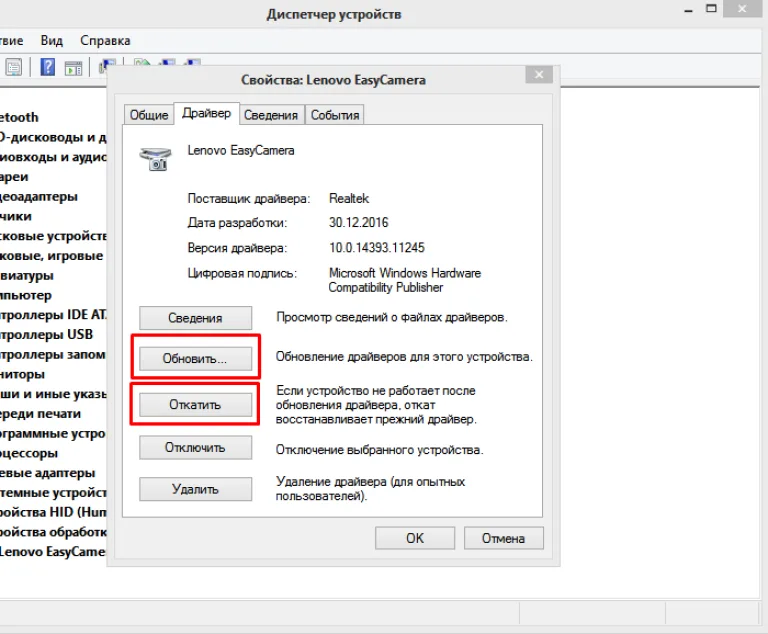Select the устройства HID tree row
768x634 pixels.
pos(53,512)
